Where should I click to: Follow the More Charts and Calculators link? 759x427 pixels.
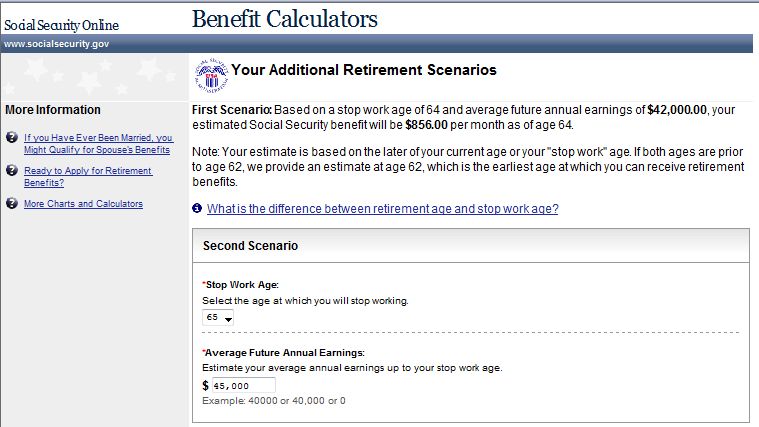click(x=83, y=204)
